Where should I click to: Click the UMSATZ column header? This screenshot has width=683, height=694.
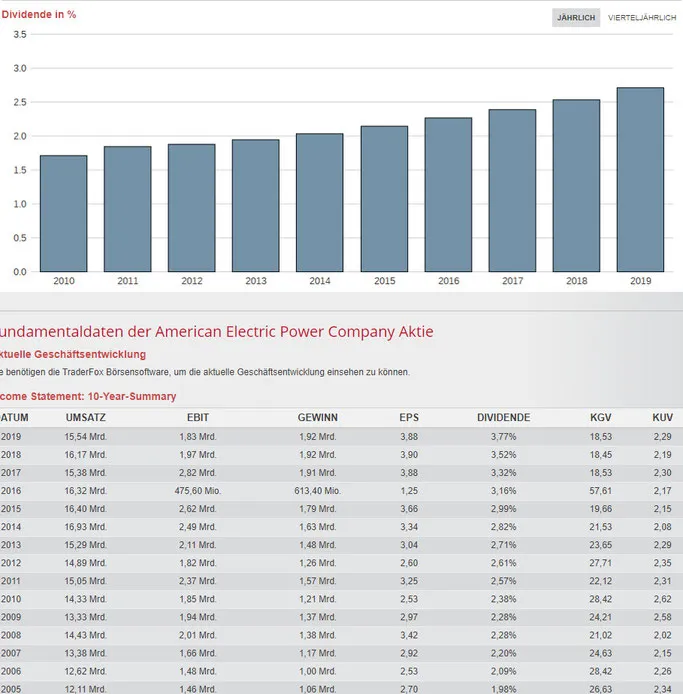tap(85, 417)
